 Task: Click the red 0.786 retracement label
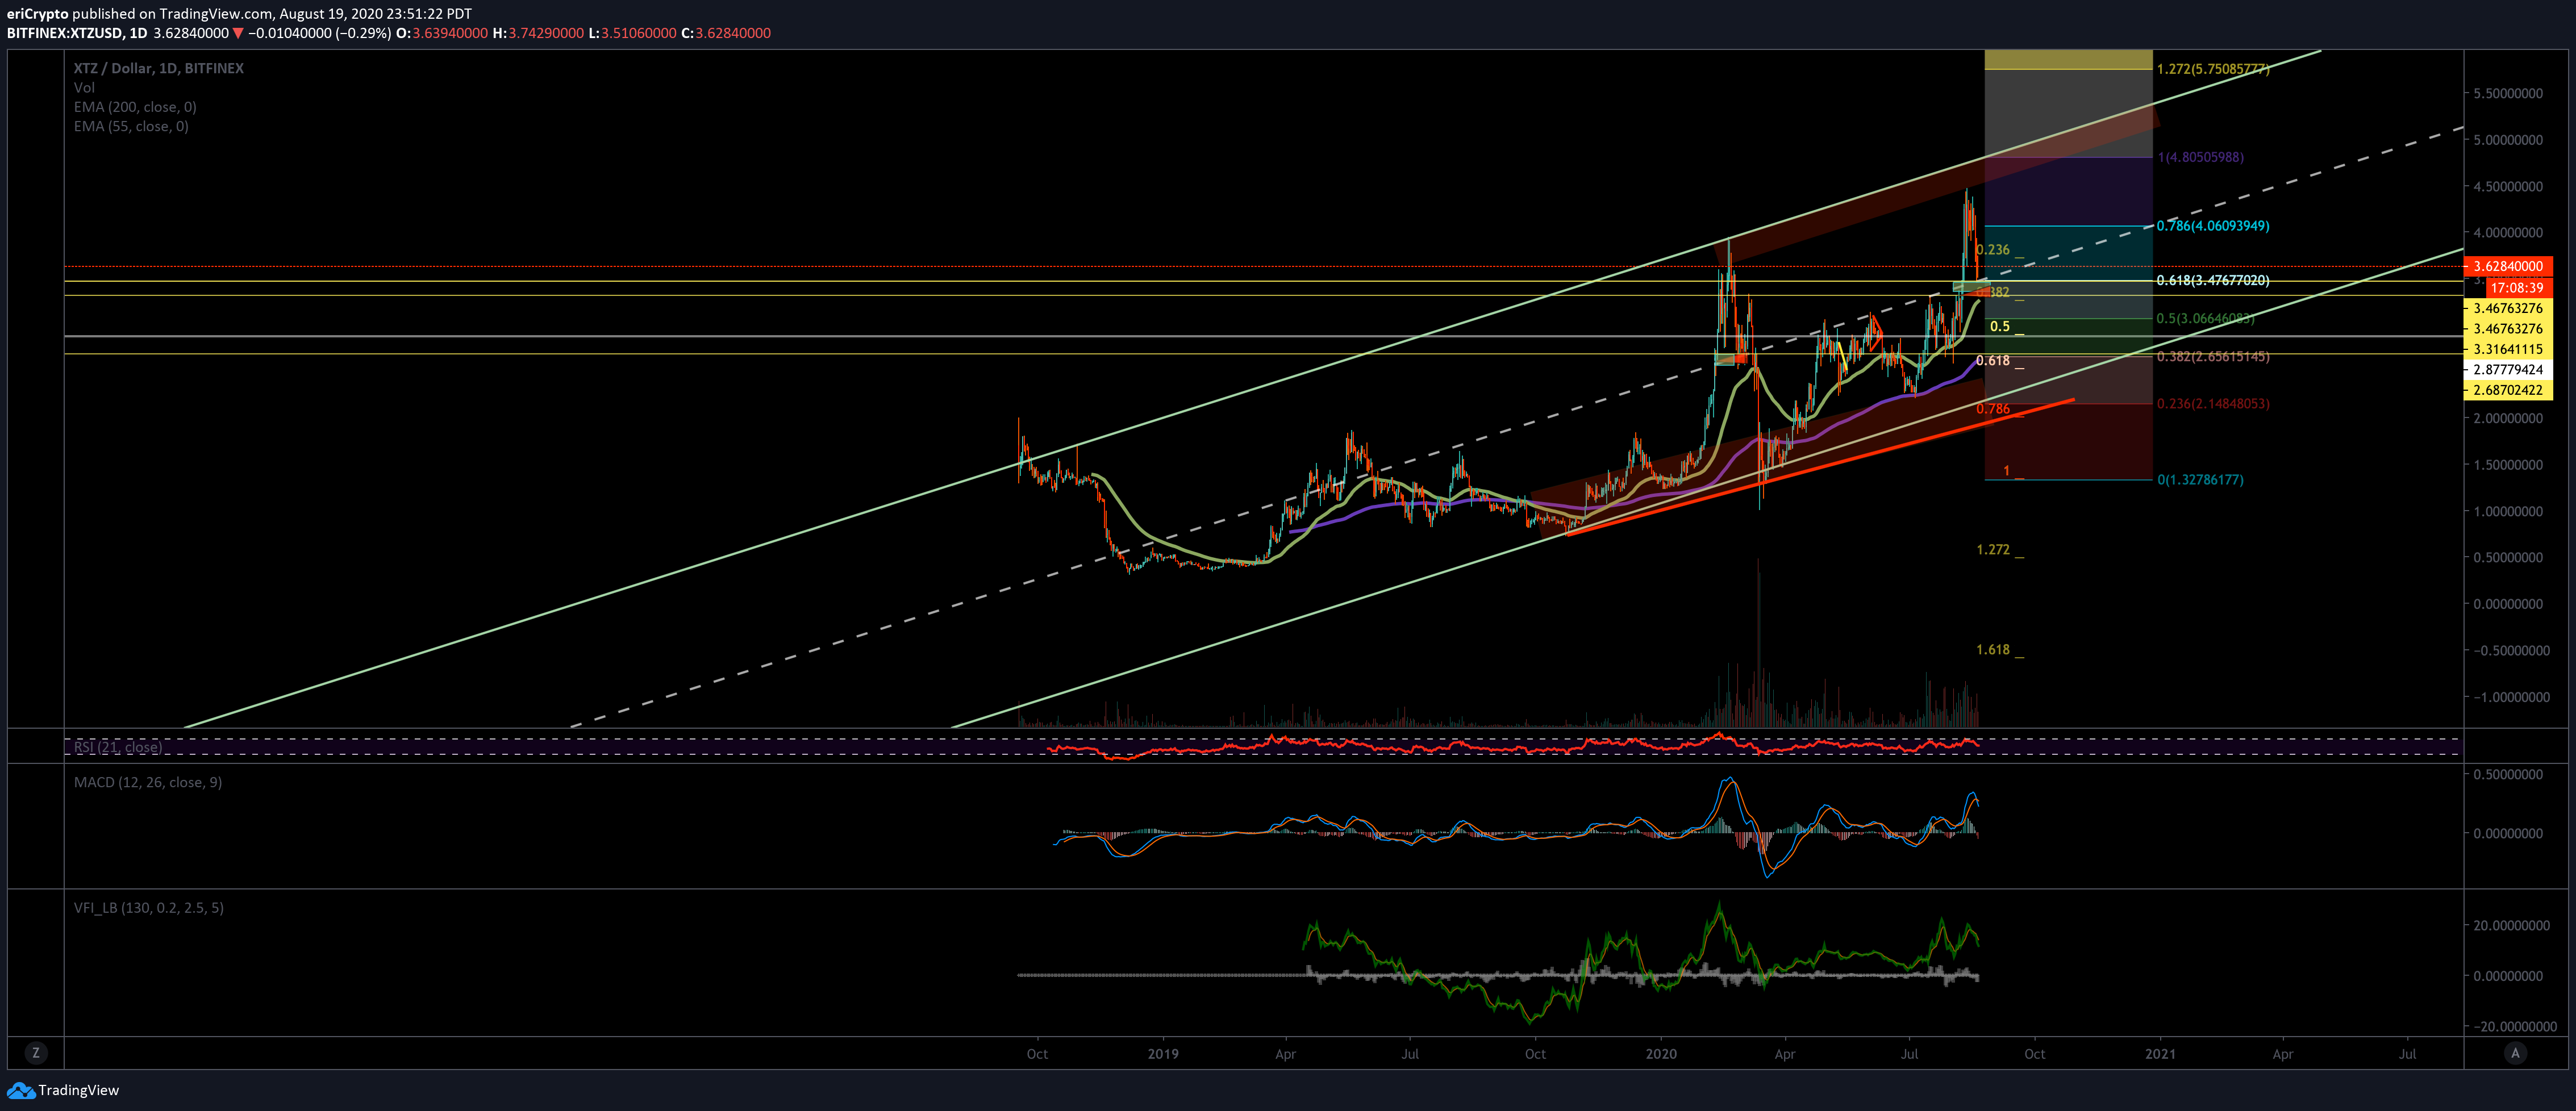1993,409
